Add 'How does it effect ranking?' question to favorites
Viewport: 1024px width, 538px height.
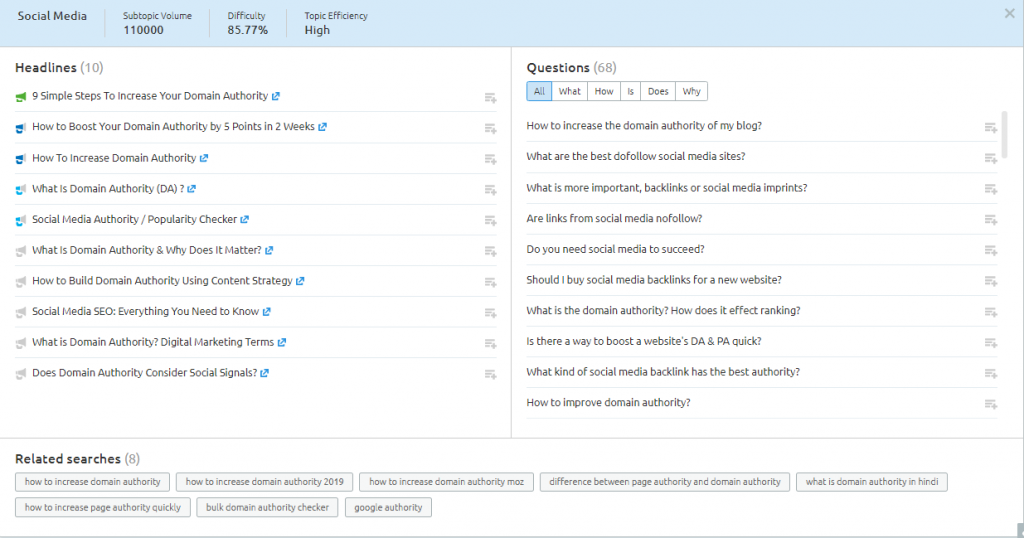pos(991,312)
